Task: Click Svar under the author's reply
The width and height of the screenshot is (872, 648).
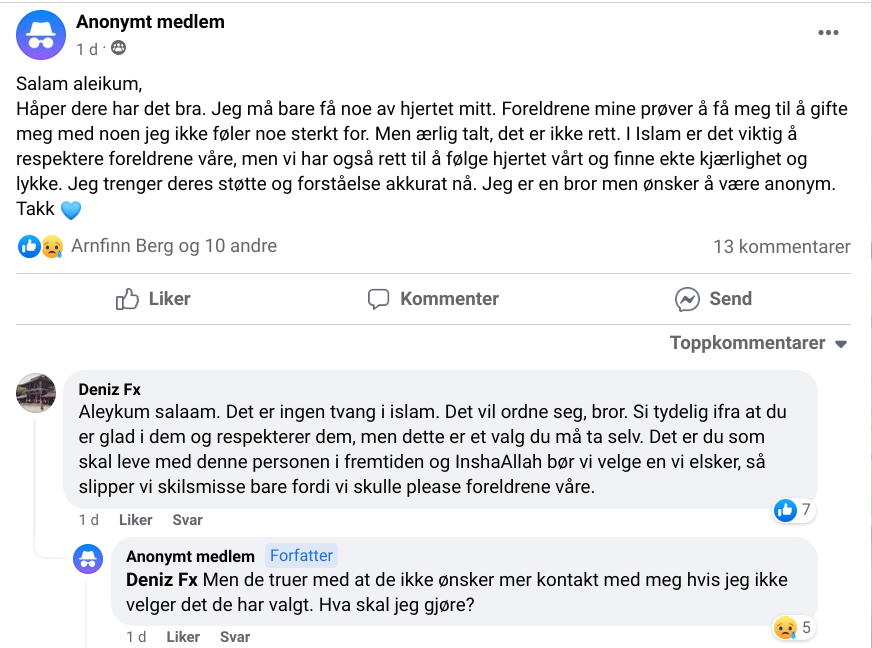Action: click(235, 637)
